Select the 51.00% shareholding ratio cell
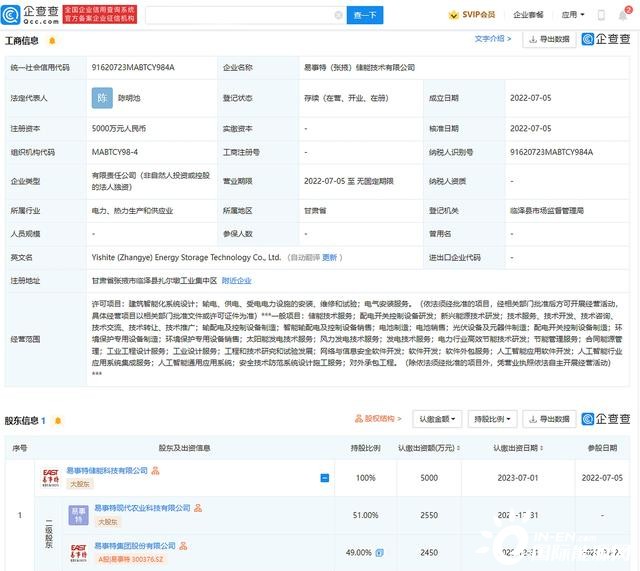The width and height of the screenshot is (640, 571). (366, 515)
